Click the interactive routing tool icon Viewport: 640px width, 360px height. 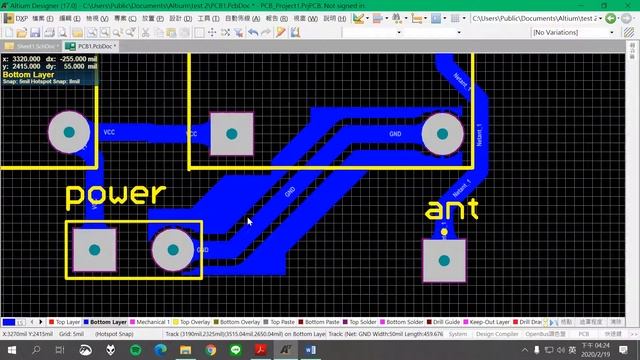point(296,32)
